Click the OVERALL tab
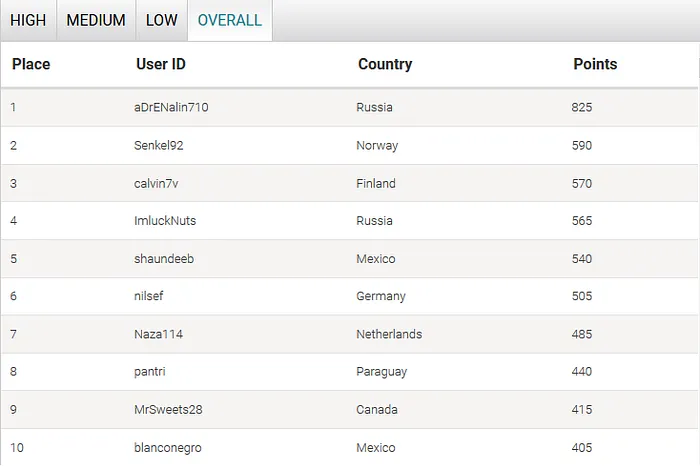Screen dimensions: 700x466 coord(230,20)
